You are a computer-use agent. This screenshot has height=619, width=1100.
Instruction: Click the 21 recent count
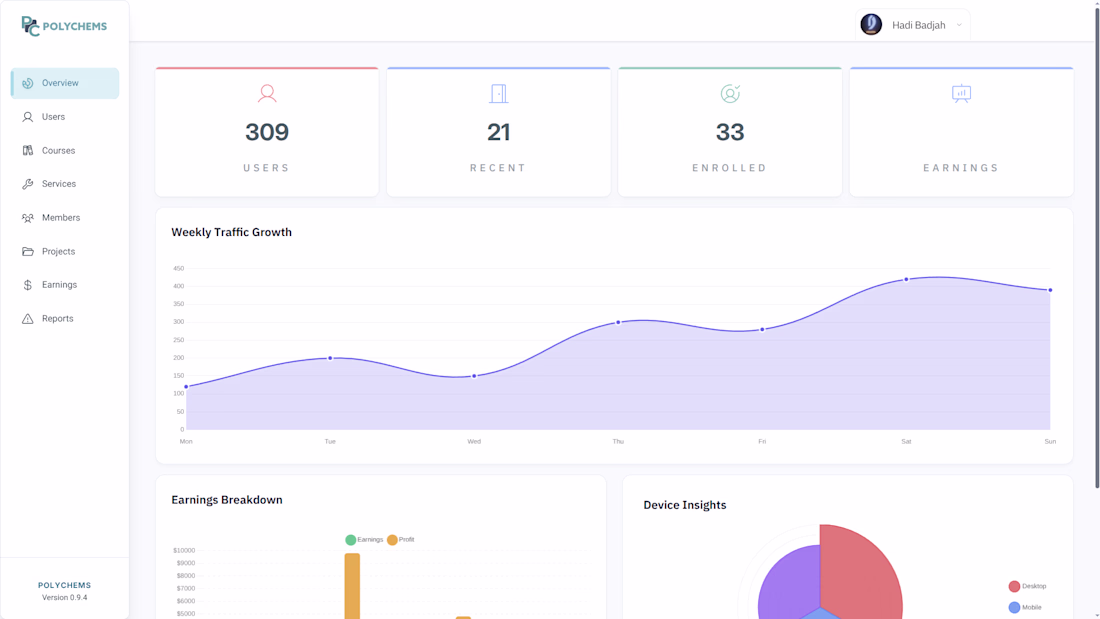[x=498, y=132]
